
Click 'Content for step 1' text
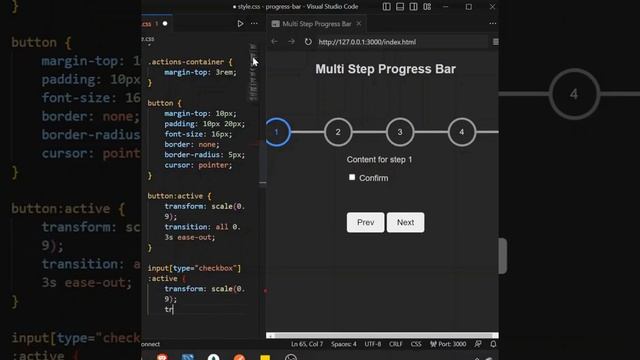click(380, 160)
